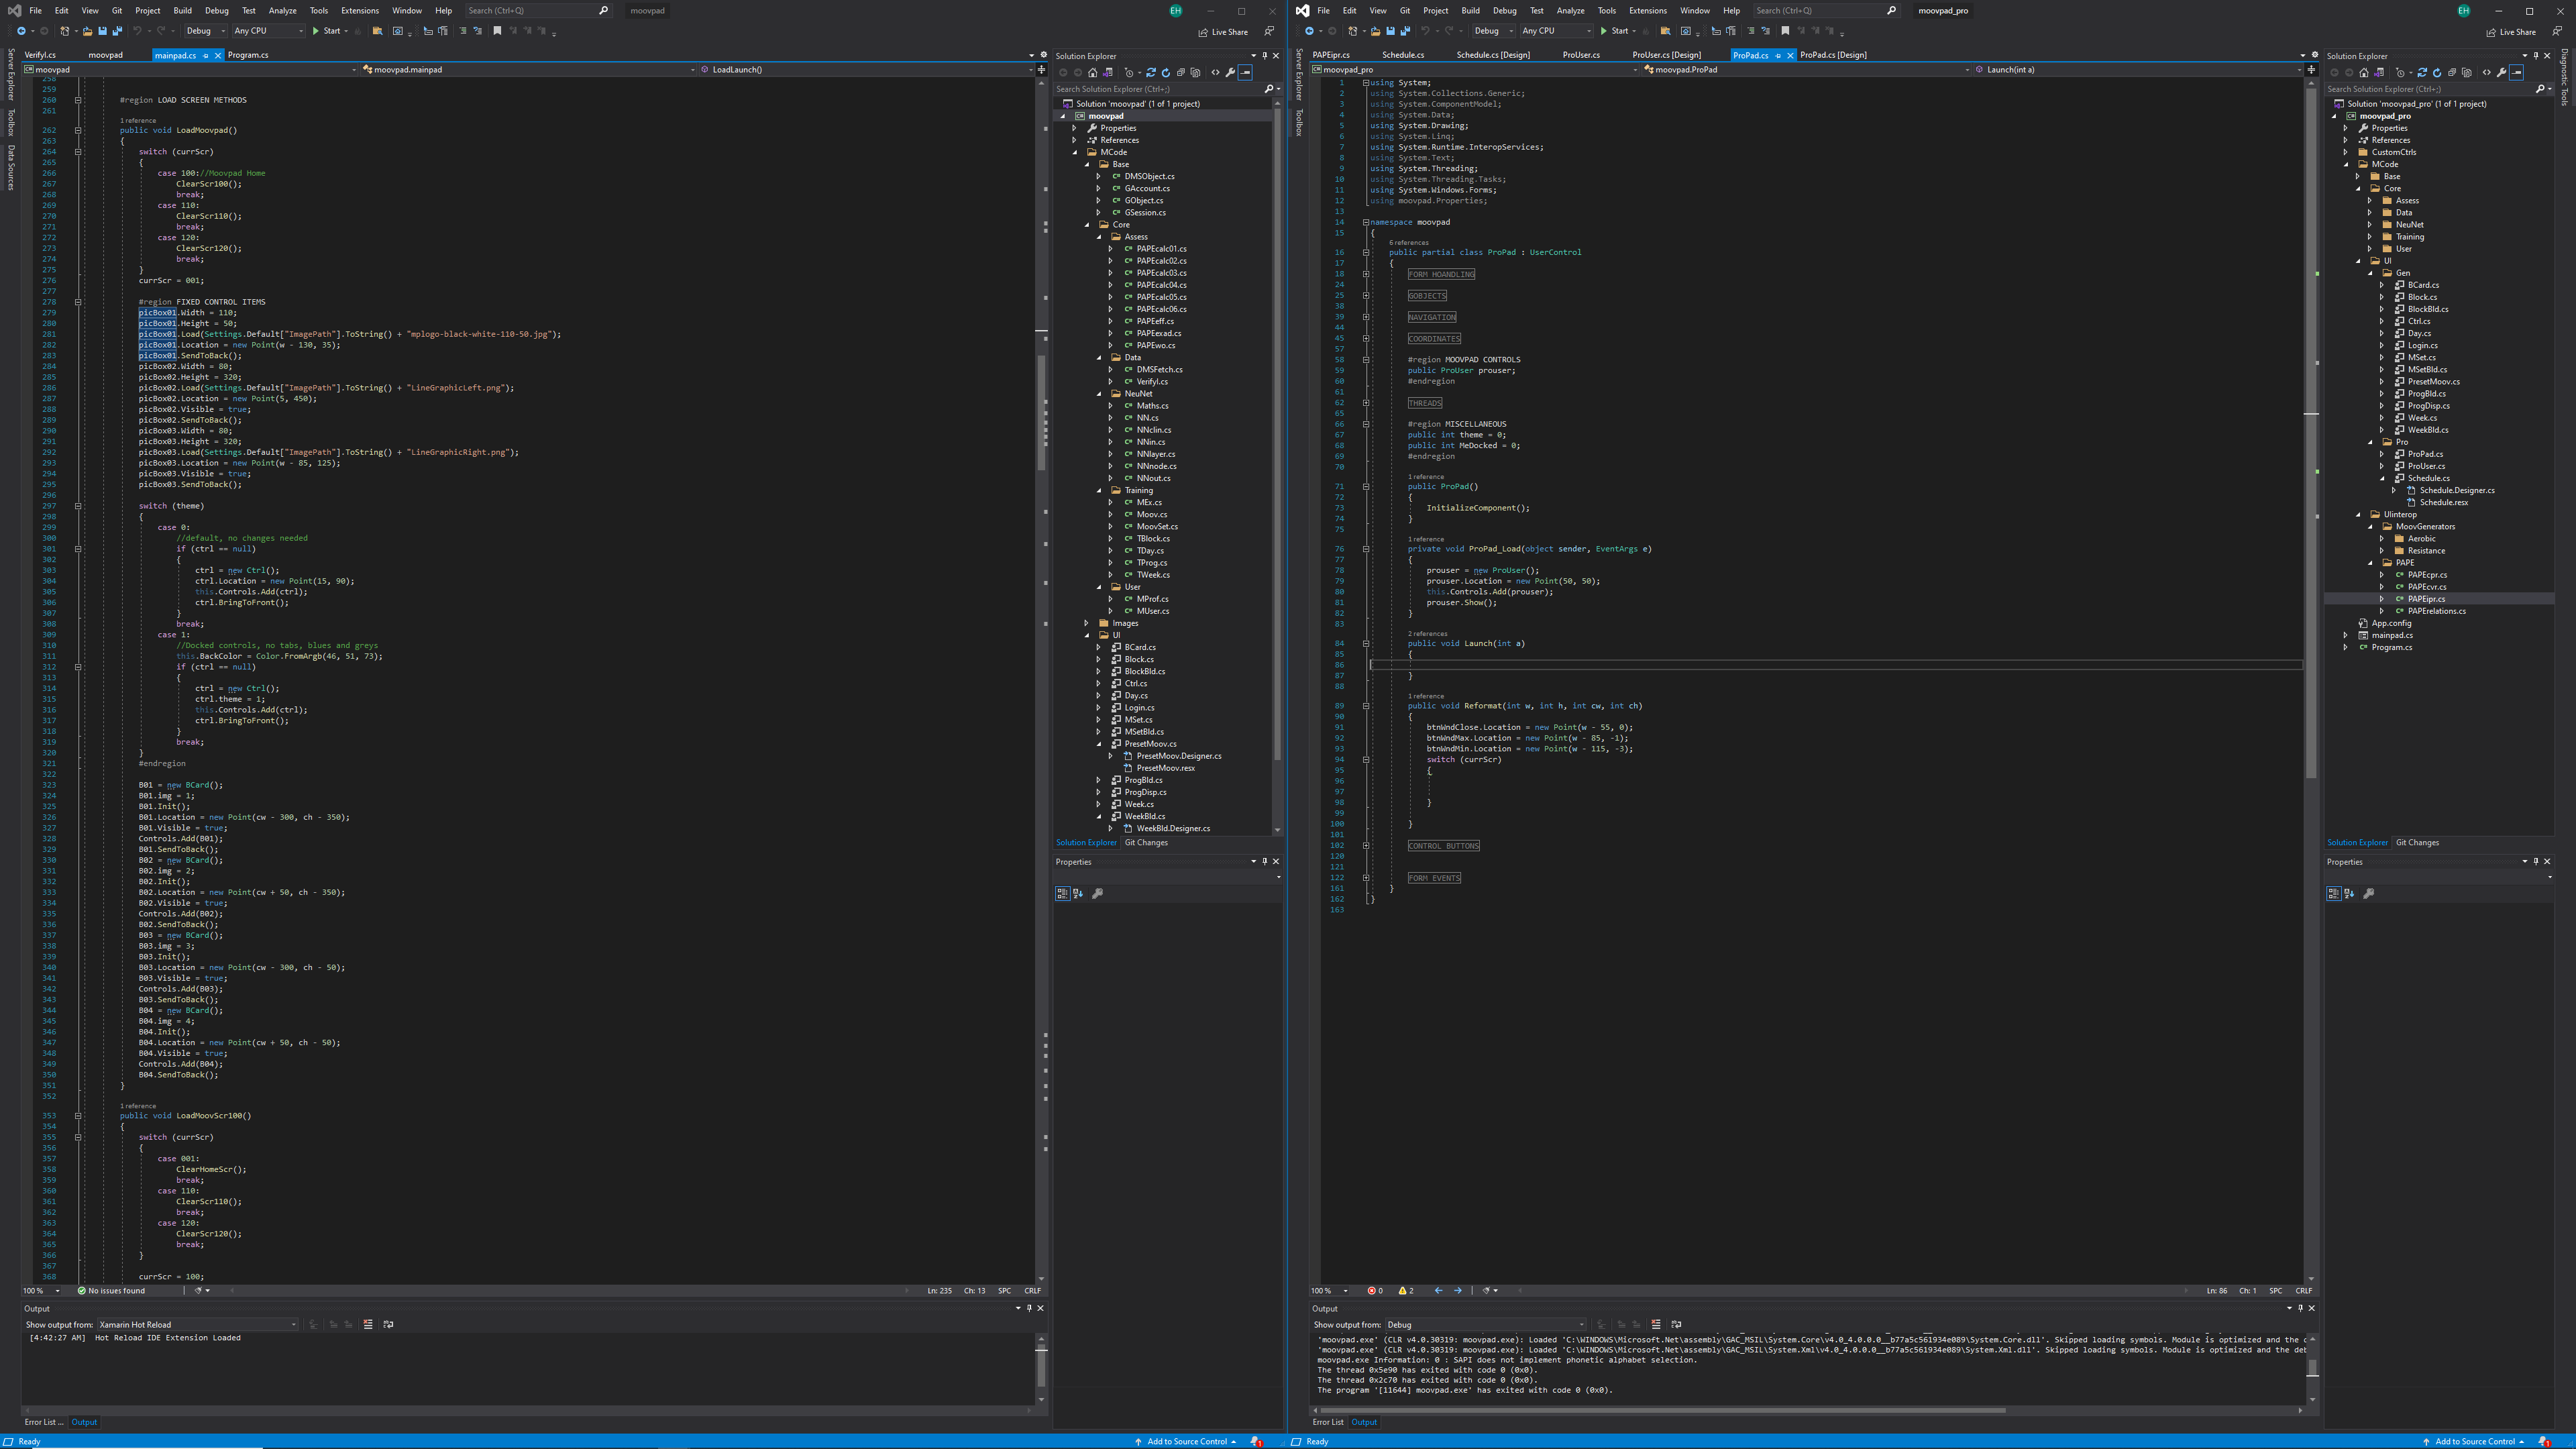Toggle pin on ProPad.cs tab
2576x1449 pixels.
click(1777, 56)
